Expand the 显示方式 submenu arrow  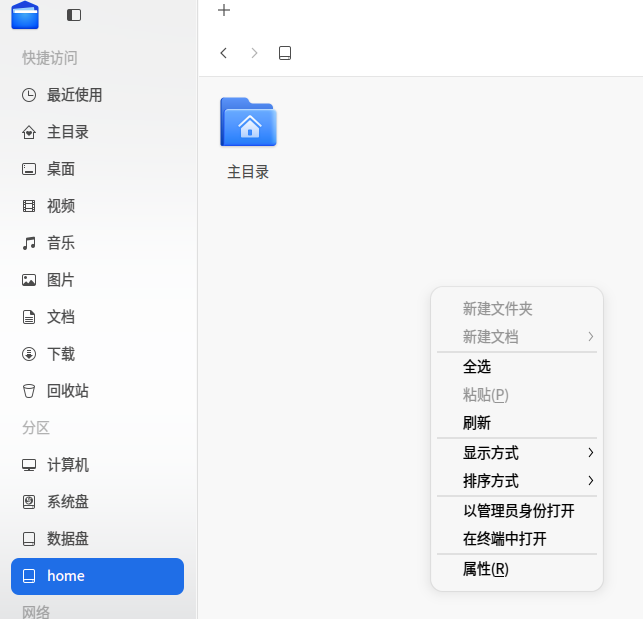coord(591,453)
